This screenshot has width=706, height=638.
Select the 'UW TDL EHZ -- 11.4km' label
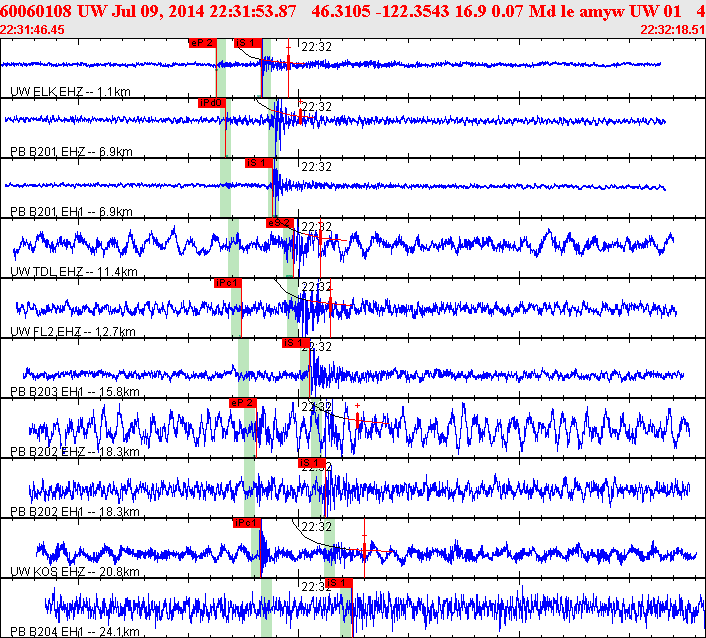(x=74, y=271)
